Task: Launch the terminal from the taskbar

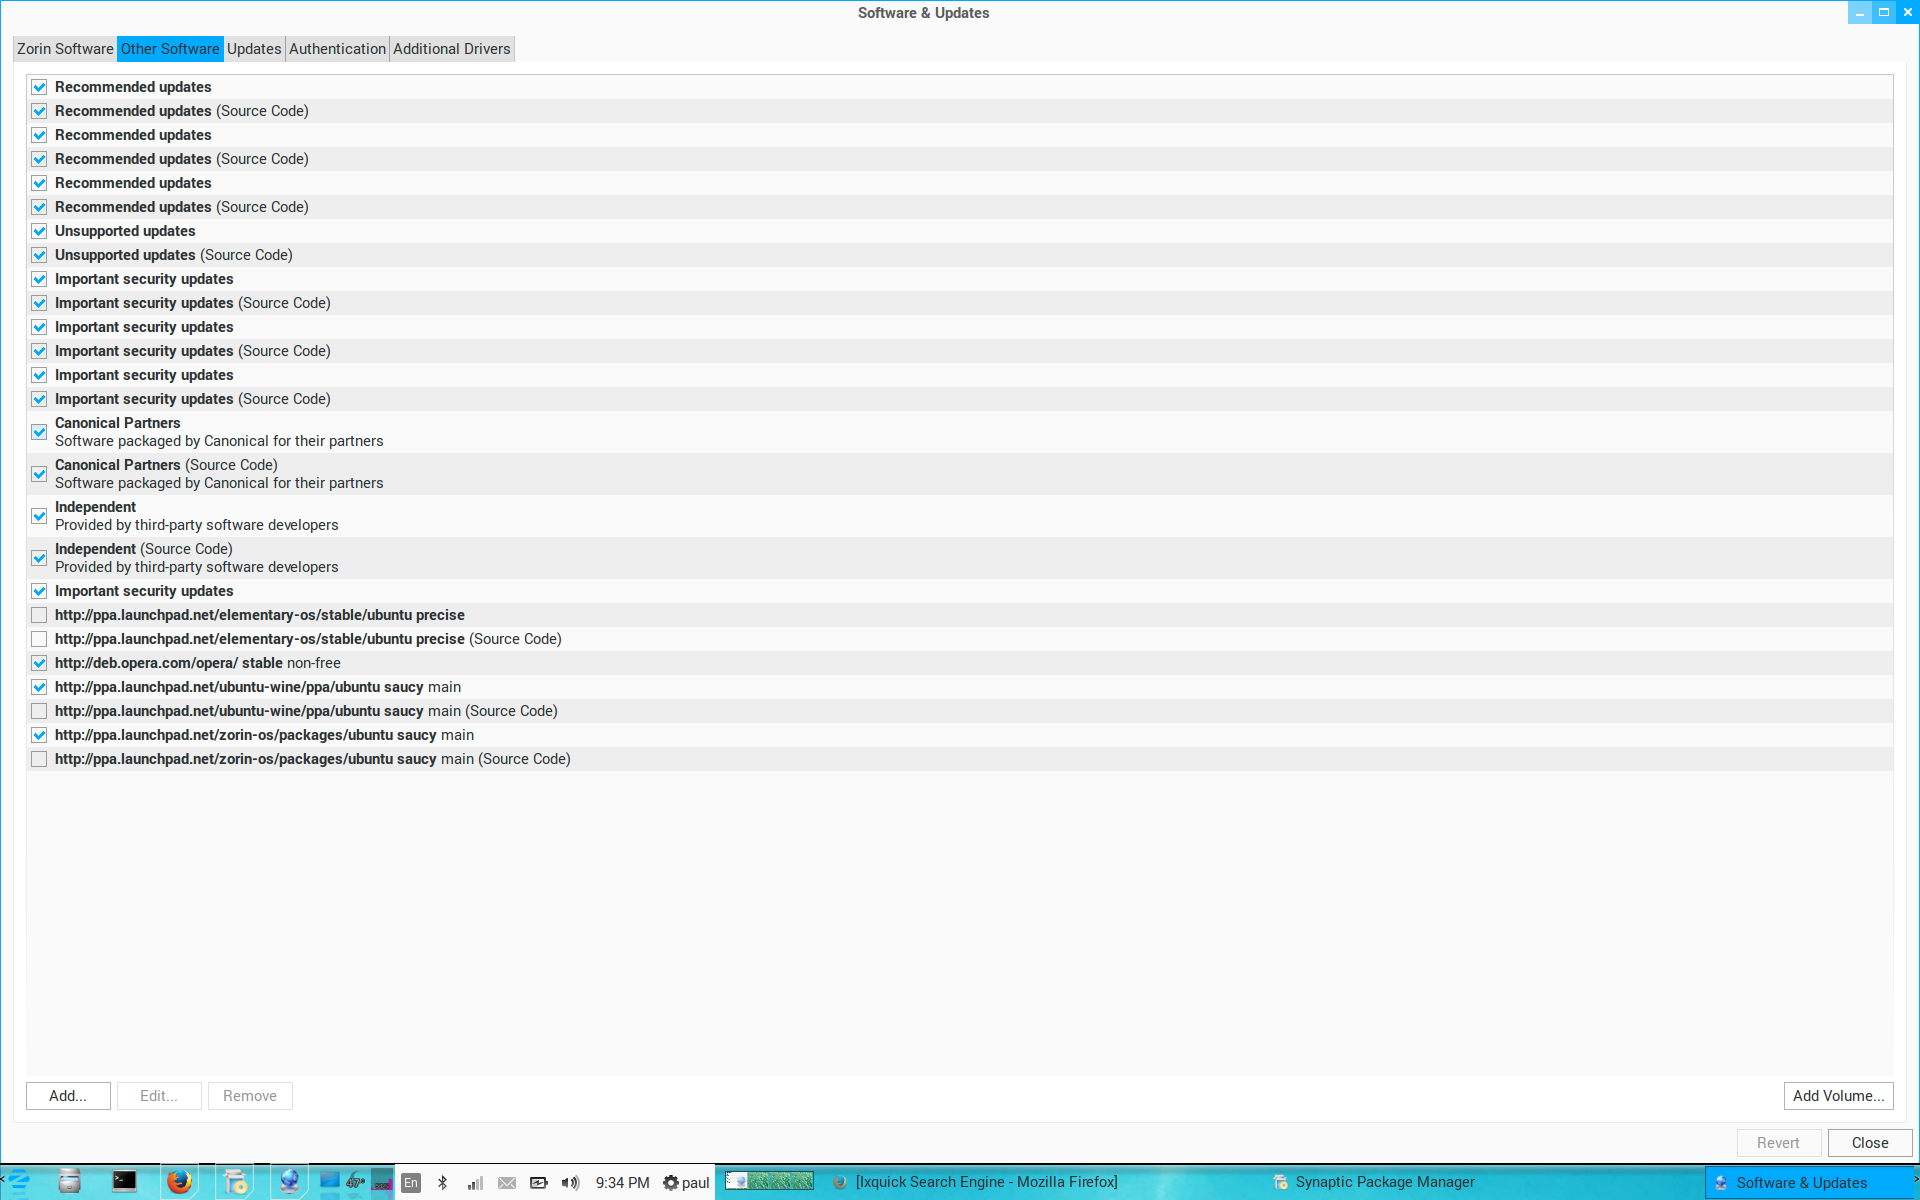Action: (124, 1182)
